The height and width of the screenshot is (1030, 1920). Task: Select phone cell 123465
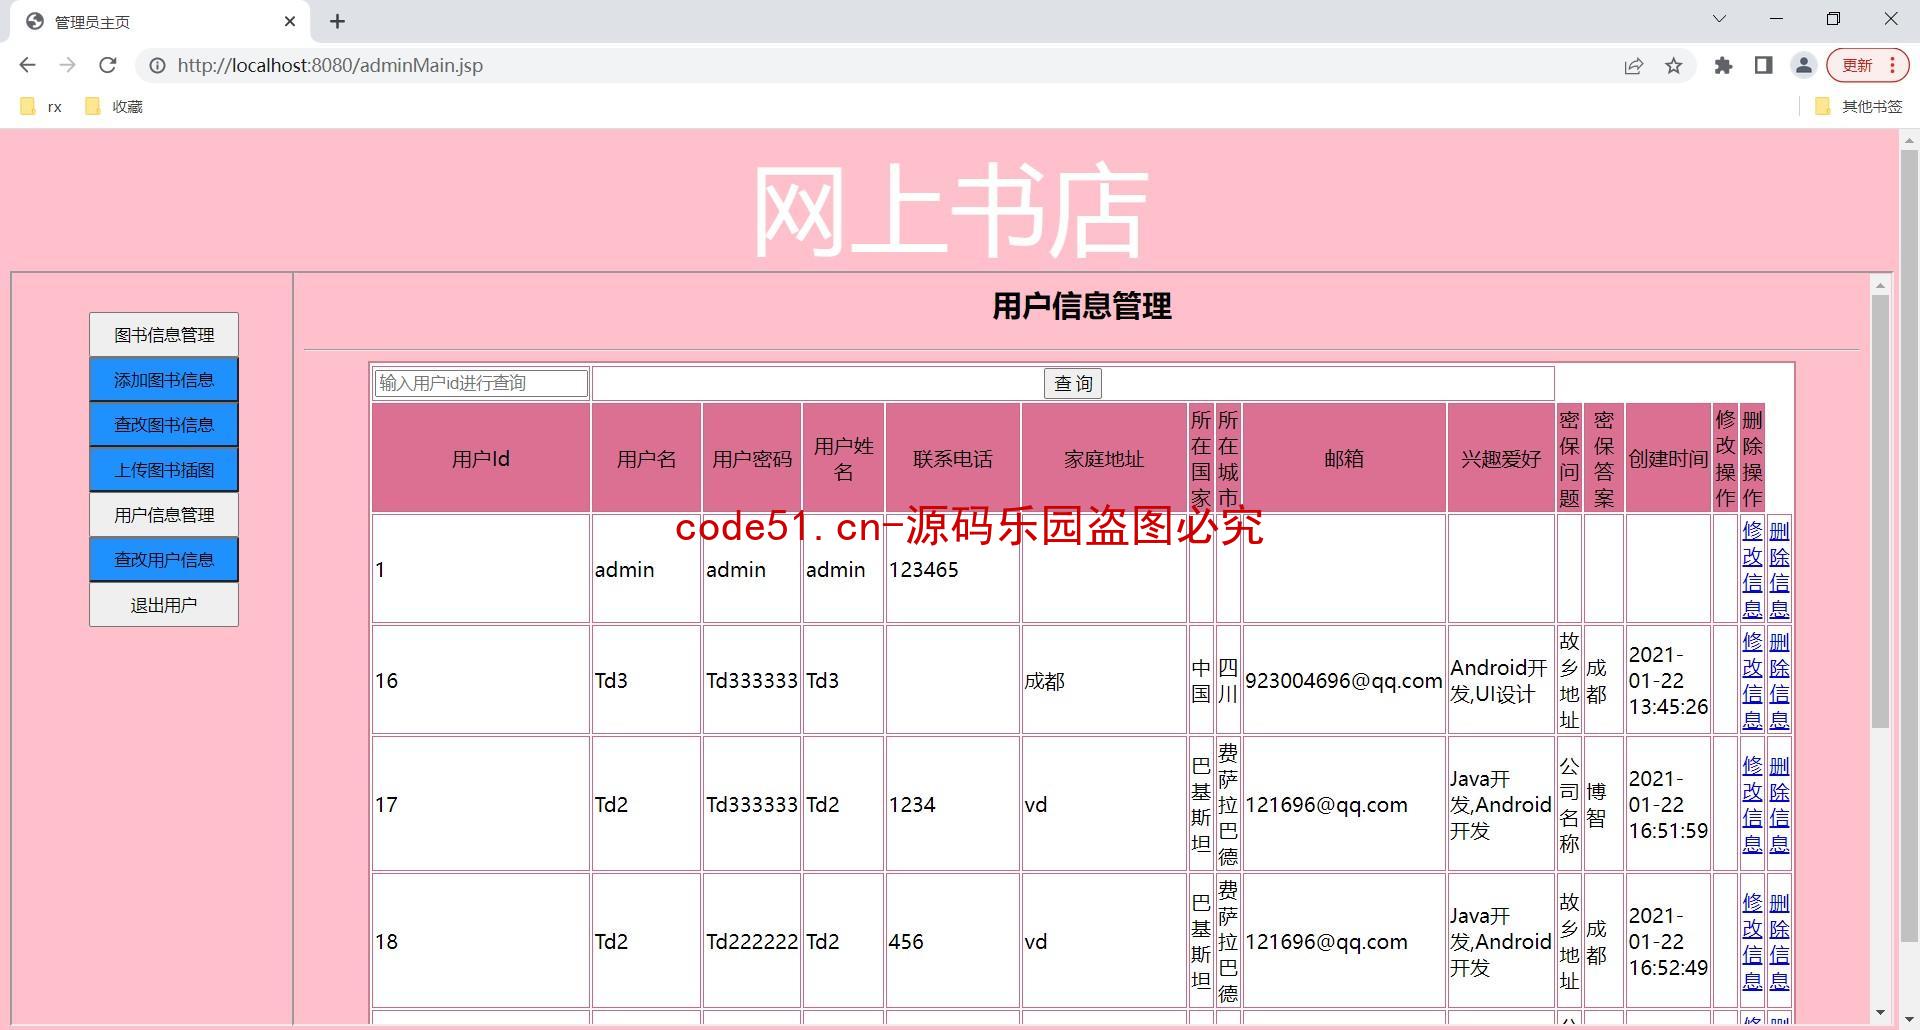pos(953,569)
